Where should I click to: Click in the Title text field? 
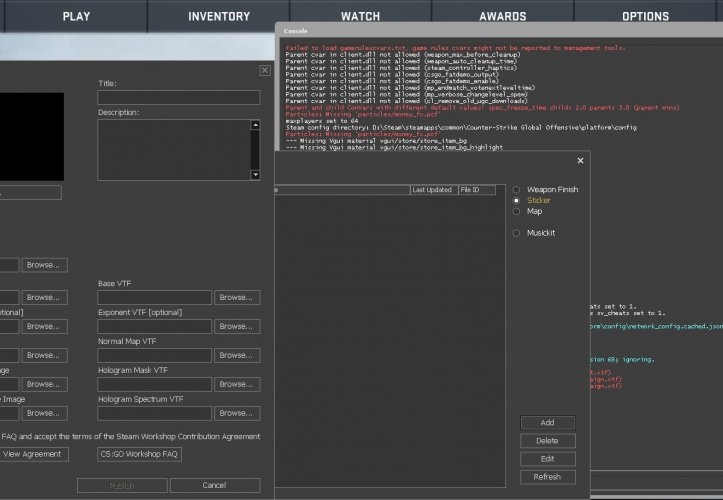click(178, 98)
